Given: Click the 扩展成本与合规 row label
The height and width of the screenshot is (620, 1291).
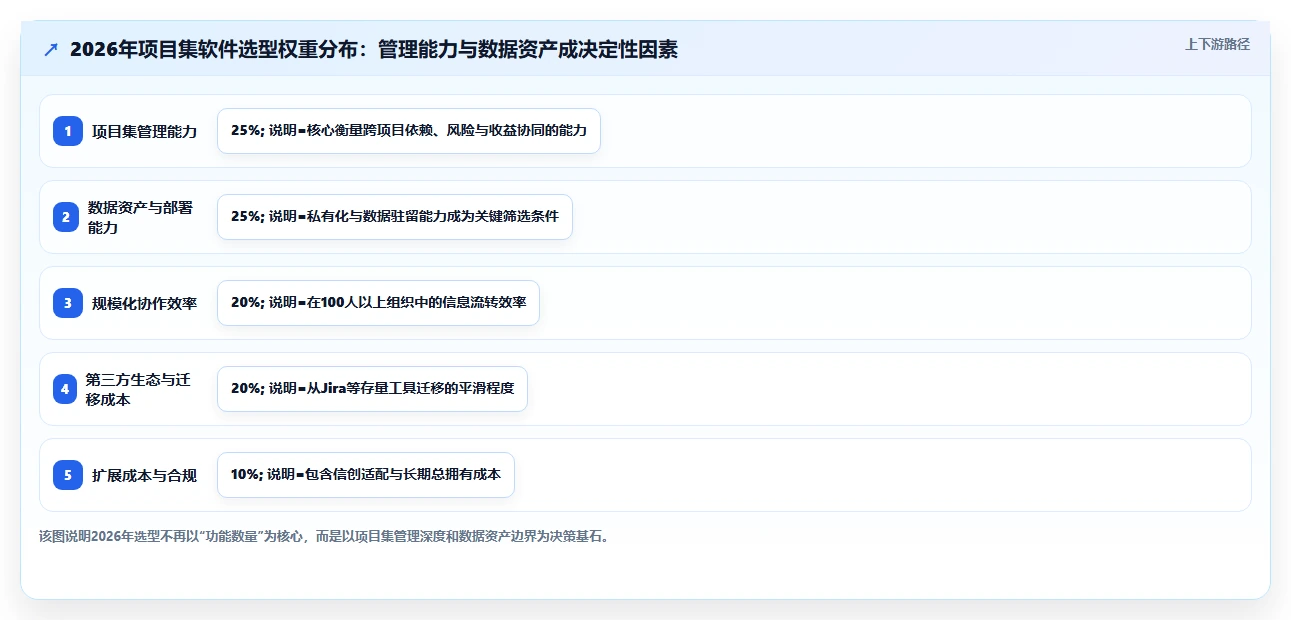Looking at the screenshot, I should click(144, 475).
